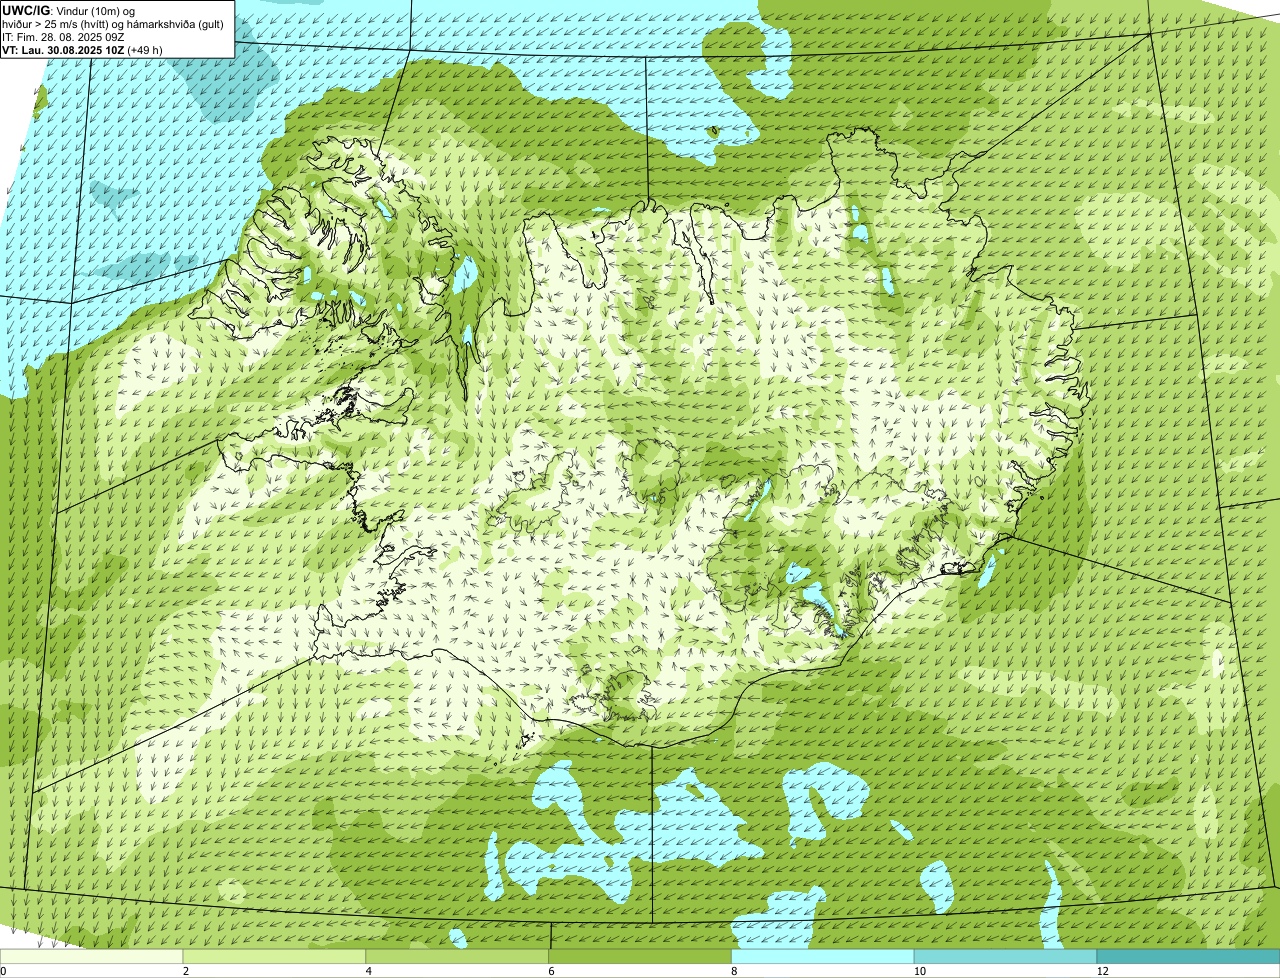Click the 'IT: Fim. 28. 08. 2025 09Z' line
The height and width of the screenshot is (978, 1280).
point(64,37)
